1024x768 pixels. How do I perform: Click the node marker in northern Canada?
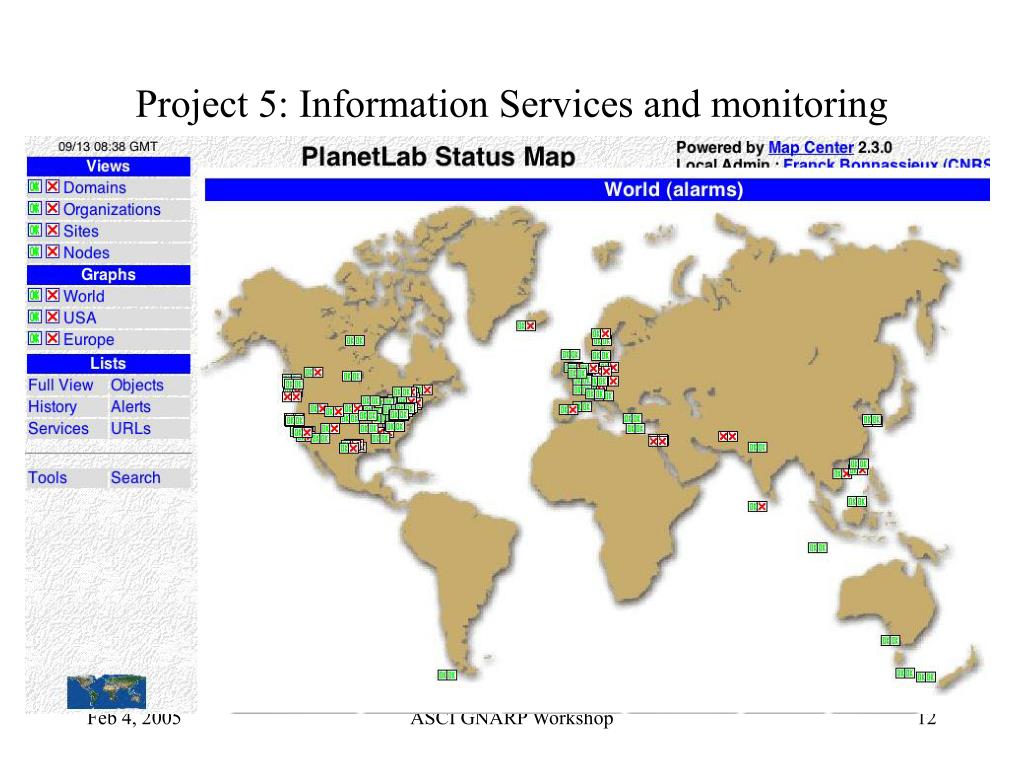tap(355, 340)
